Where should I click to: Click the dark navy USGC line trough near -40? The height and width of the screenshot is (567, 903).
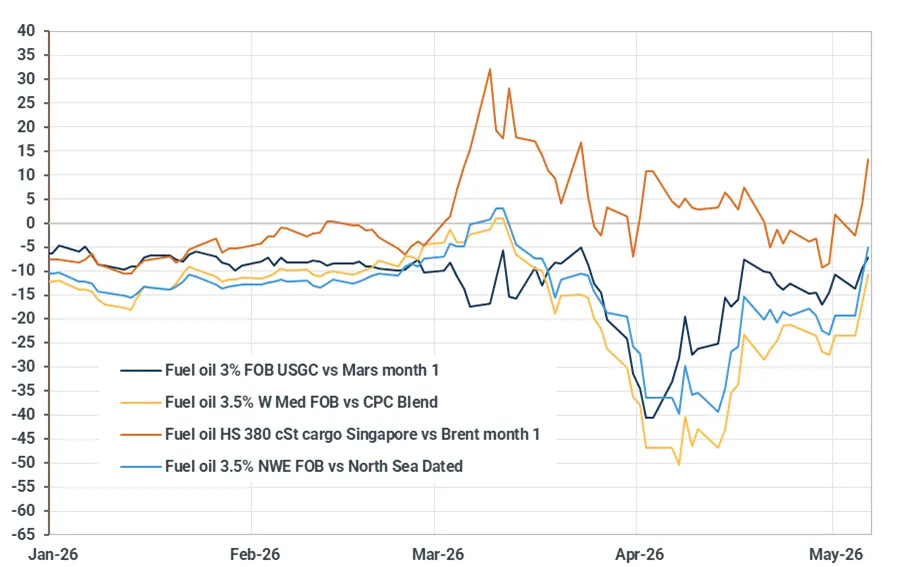pyautogui.click(x=649, y=417)
